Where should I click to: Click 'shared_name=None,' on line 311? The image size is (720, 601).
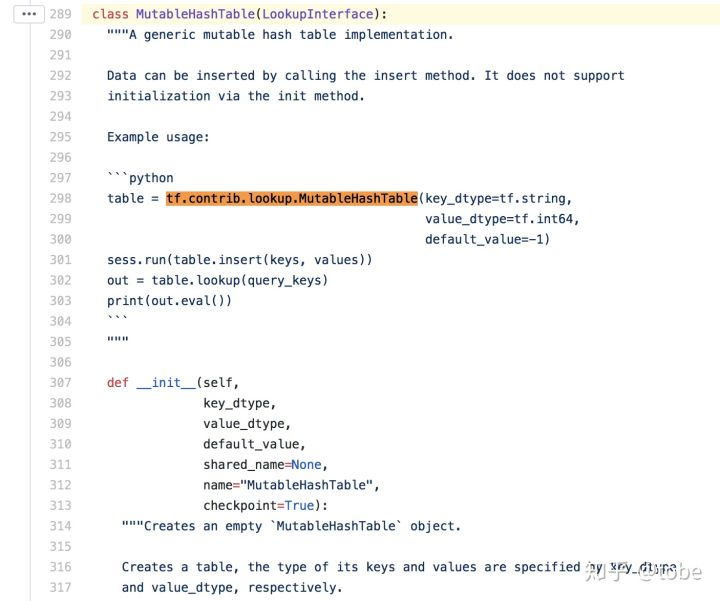265,465
